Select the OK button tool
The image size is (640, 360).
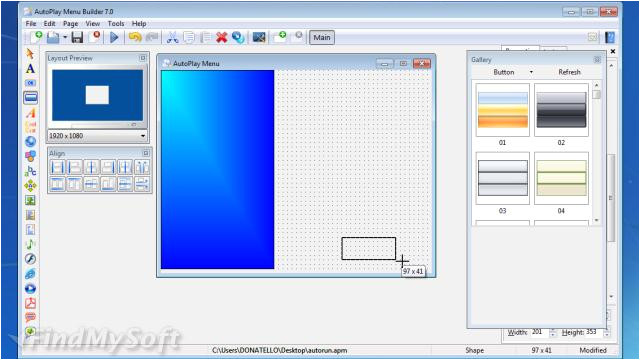[x=30, y=83]
